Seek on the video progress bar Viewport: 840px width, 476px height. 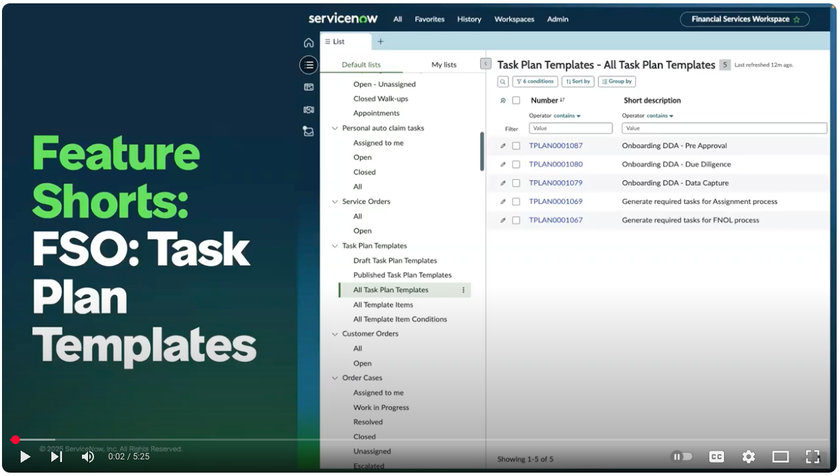pos(420,440)
